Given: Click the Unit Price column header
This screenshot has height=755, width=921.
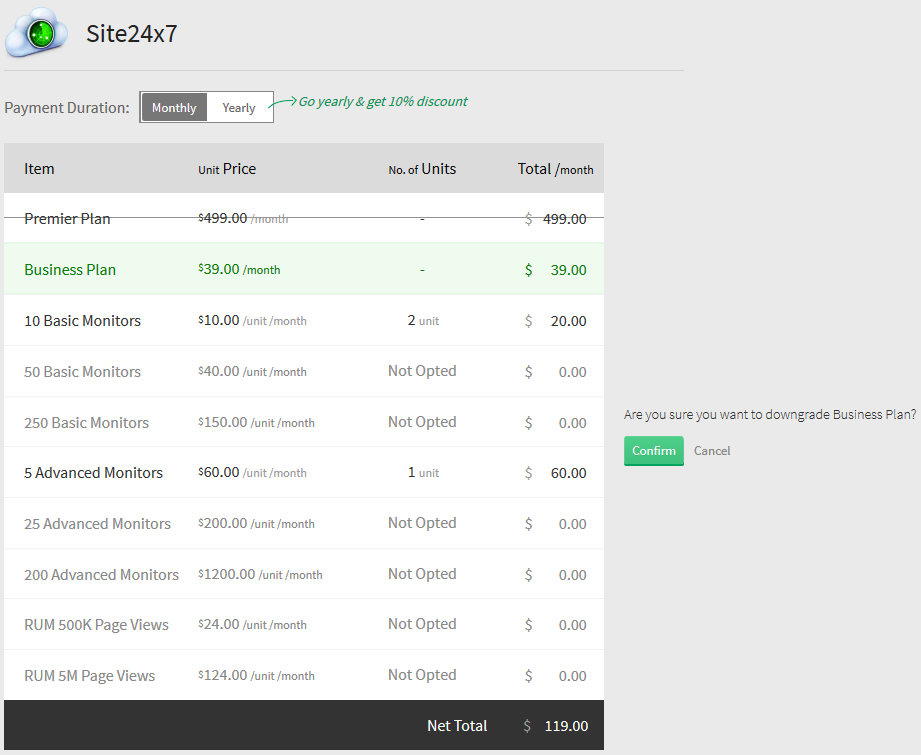Looking at the screenshot, I should click(x=227, y=169).
